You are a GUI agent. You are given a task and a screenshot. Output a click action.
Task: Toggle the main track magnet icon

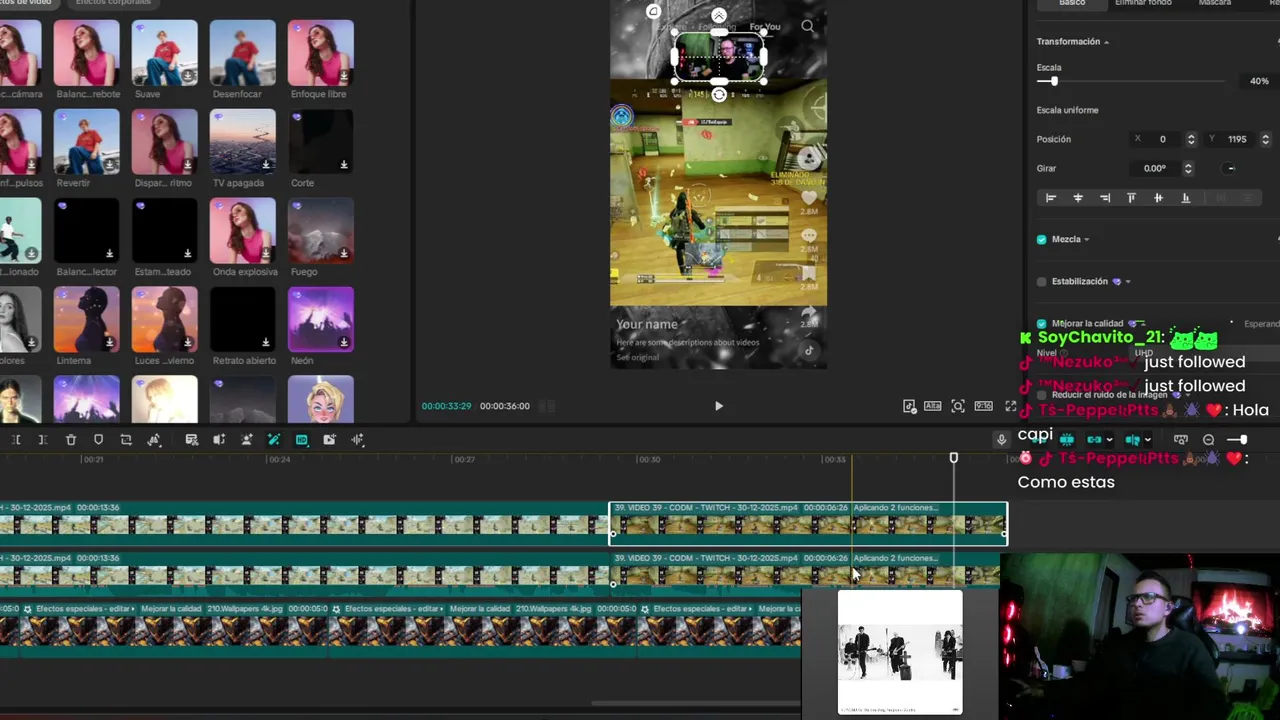(x=1040, y=439)
